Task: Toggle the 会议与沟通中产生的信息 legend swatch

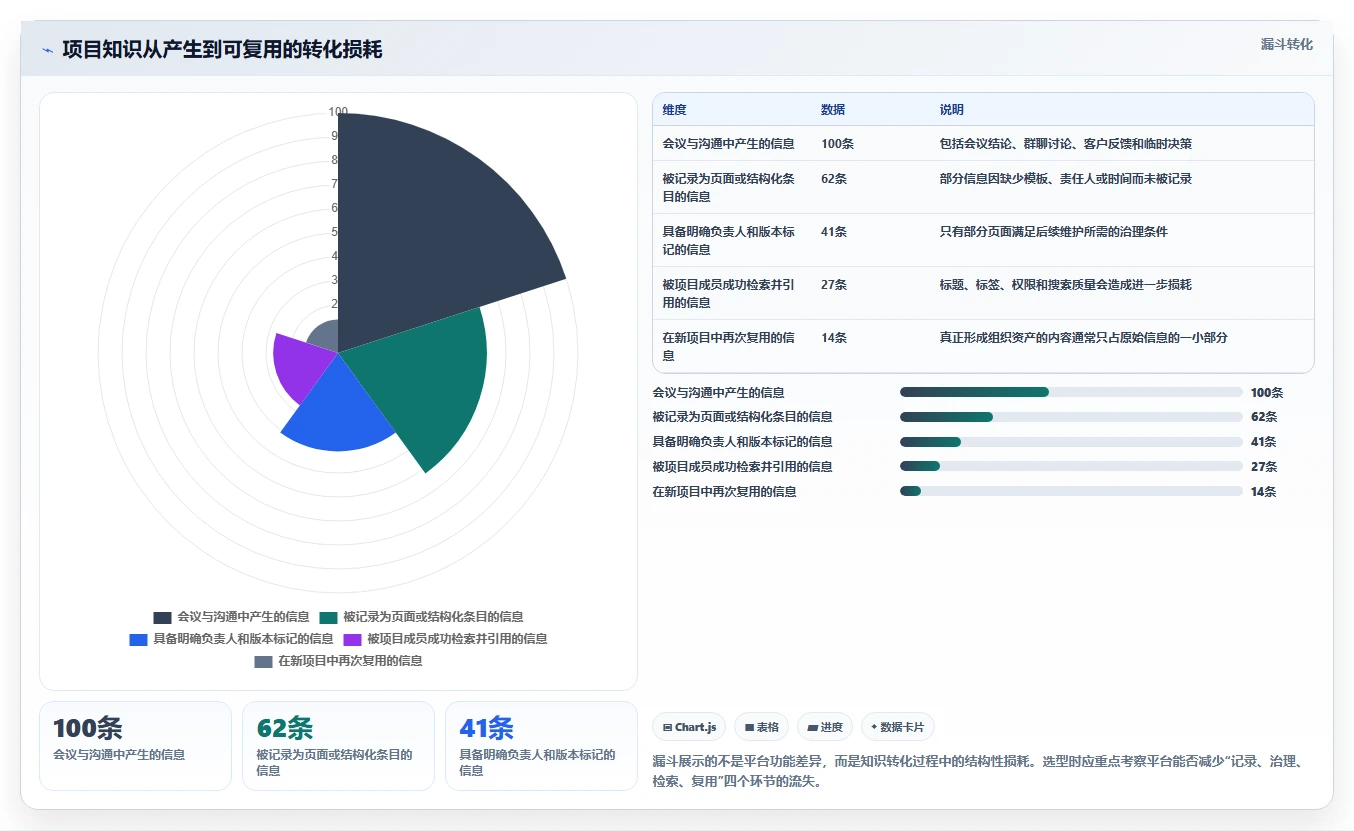Action: (x=162, y=617)
